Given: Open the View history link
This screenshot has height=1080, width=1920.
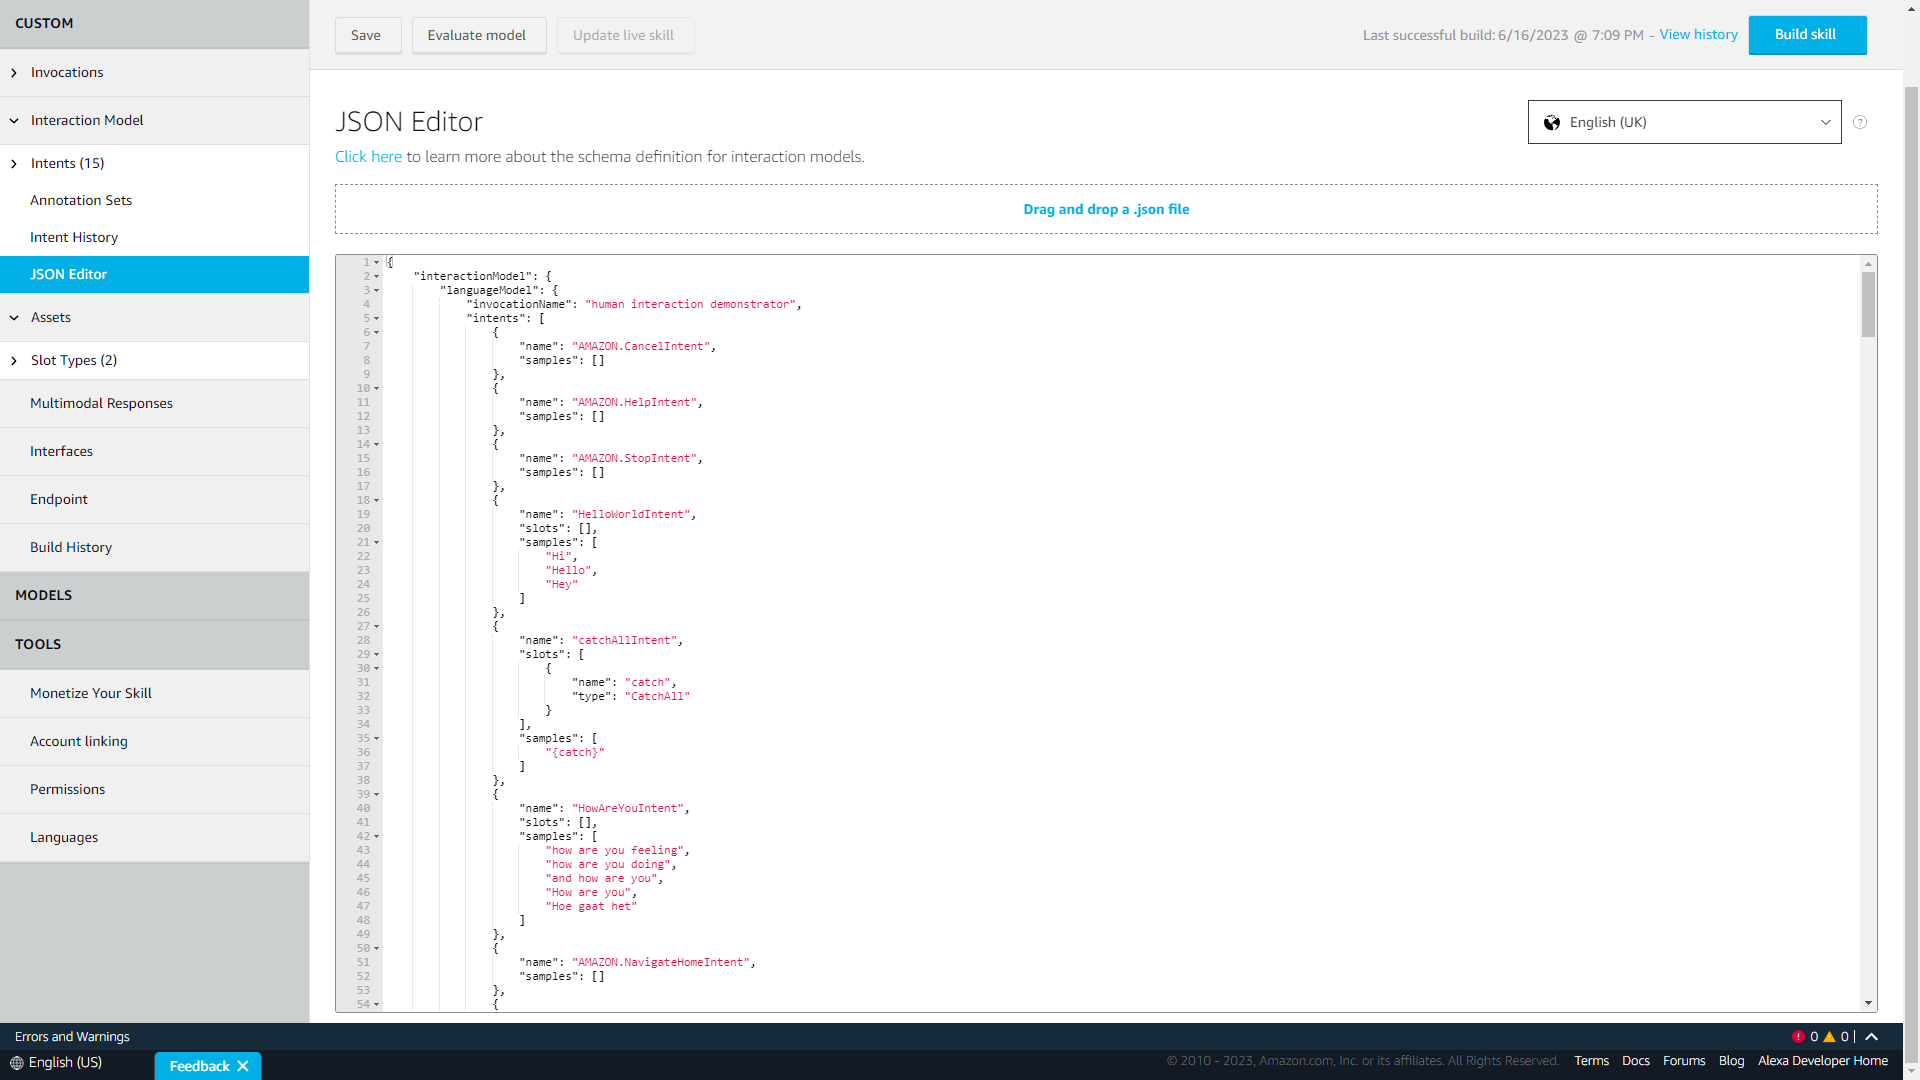Looking at the screenshot, I should [1698, 34].
